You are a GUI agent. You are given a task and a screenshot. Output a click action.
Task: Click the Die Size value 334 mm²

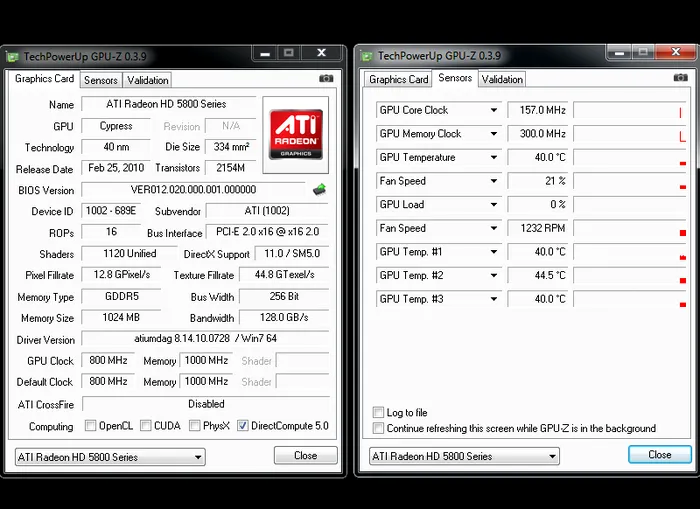coord(230,147)
